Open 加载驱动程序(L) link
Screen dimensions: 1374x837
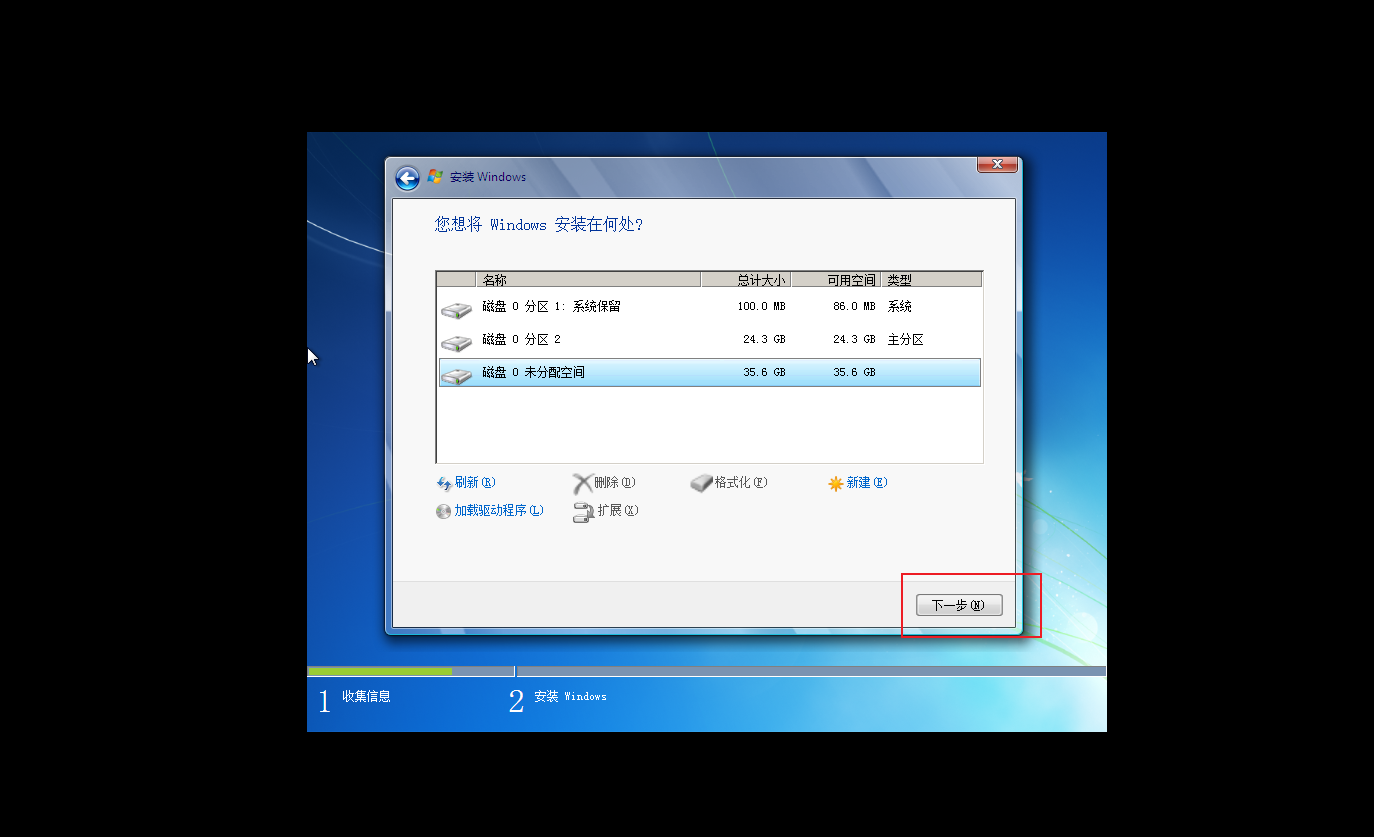(499, 510)
